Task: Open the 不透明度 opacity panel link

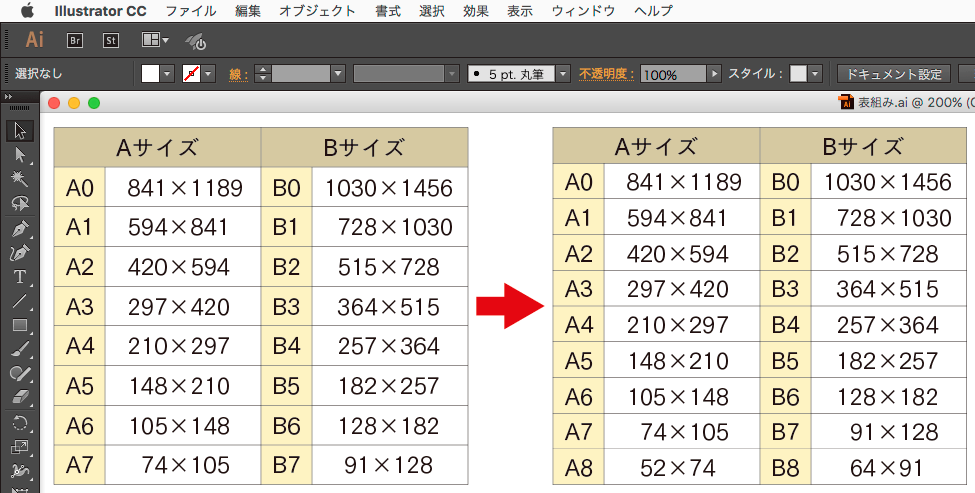Action: (607, 74)
